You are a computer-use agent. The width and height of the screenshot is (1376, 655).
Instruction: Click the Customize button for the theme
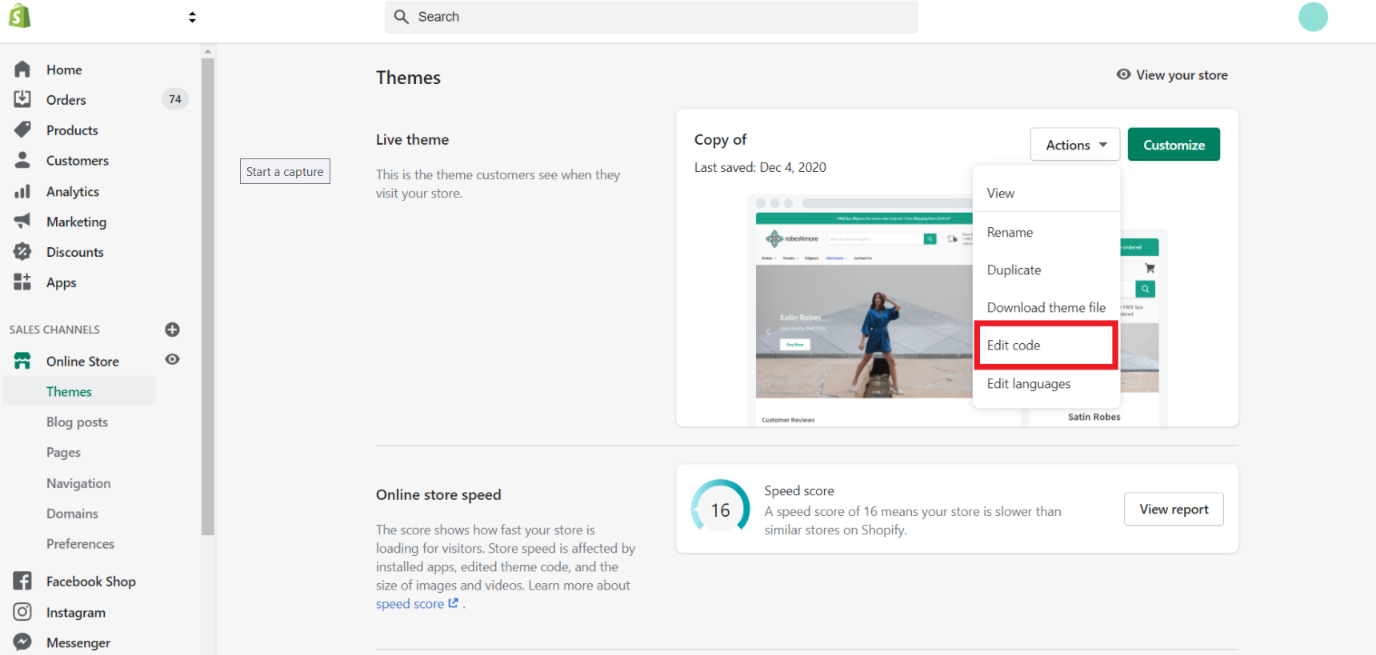1173,144
